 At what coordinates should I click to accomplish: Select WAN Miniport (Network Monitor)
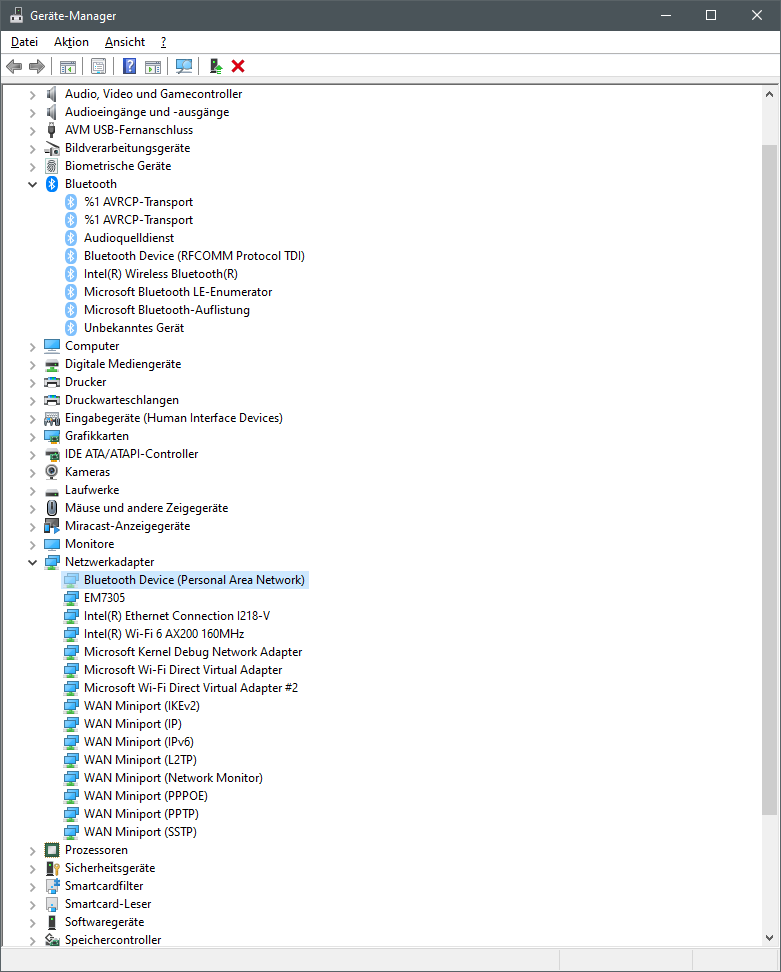pos(173,778)
